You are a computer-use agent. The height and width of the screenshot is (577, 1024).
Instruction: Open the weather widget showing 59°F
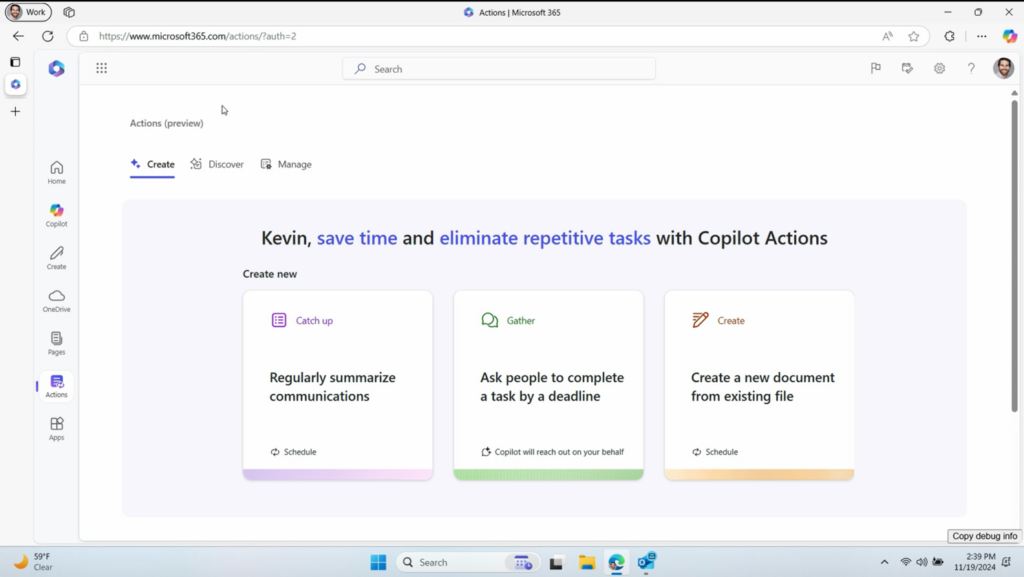pyautogui.click(x=34, y=562)
